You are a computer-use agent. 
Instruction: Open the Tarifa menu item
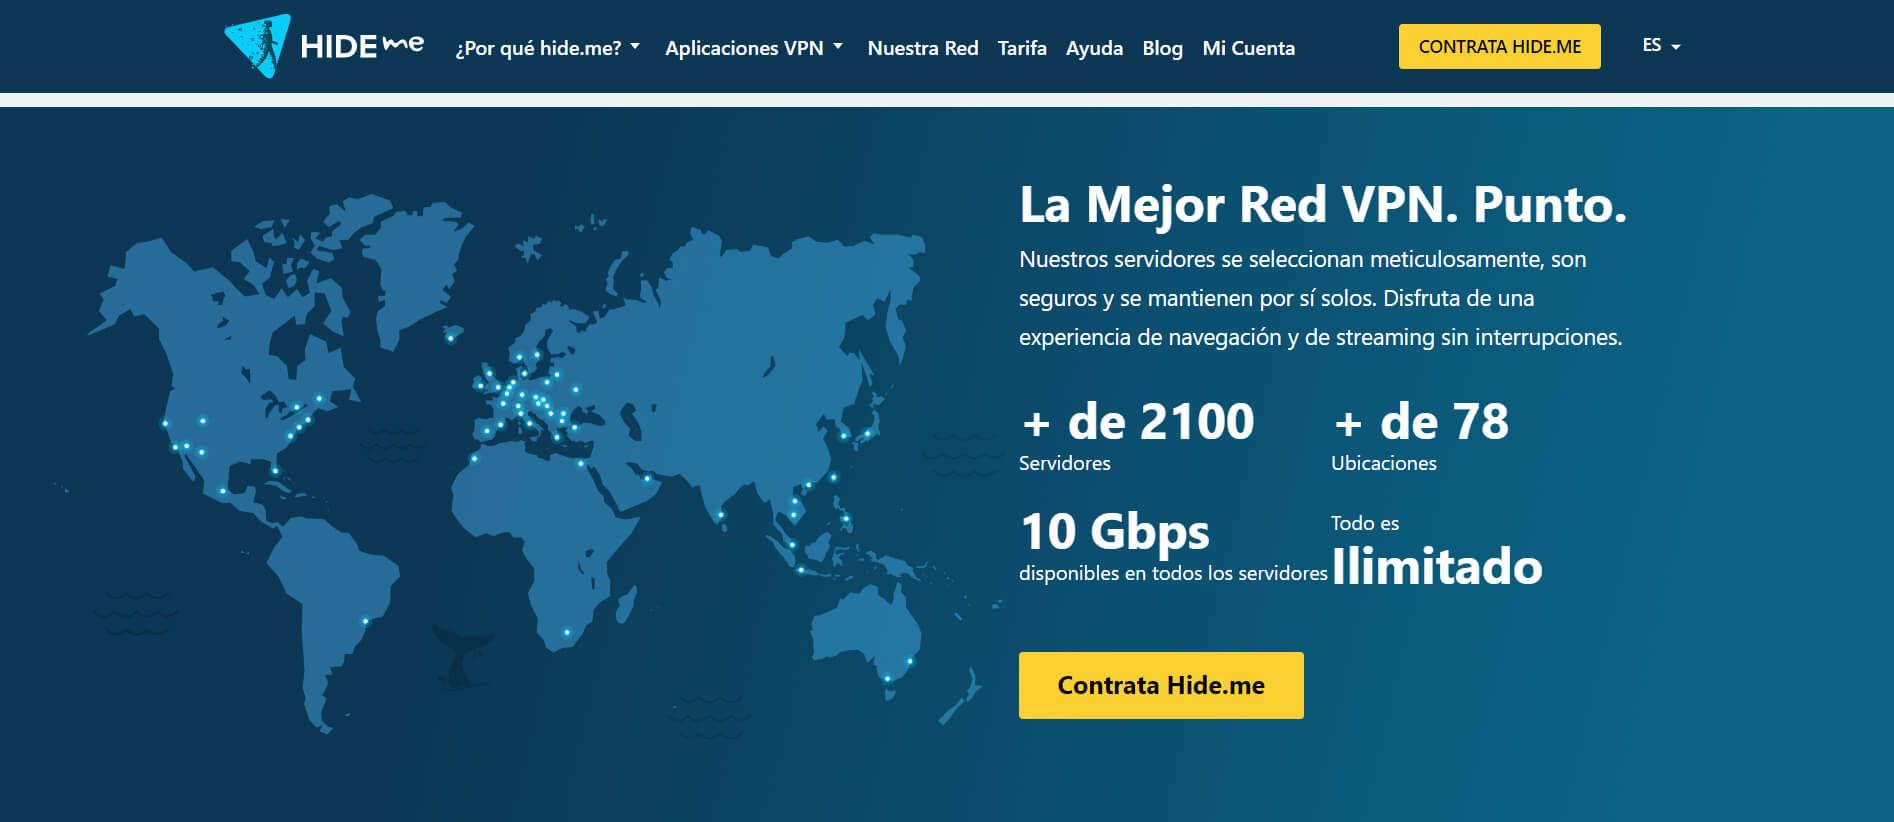pos(1022,48)
